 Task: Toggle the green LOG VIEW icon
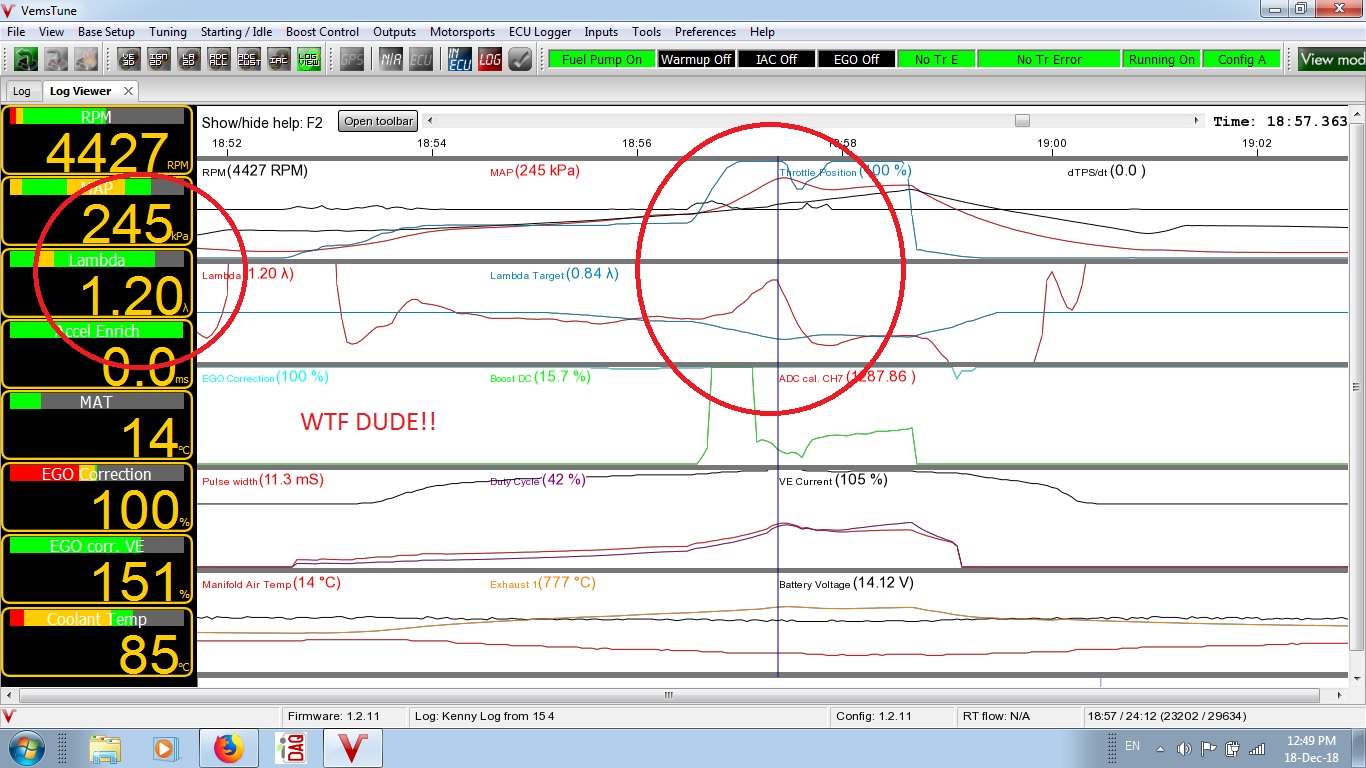(x=309, y=59)
